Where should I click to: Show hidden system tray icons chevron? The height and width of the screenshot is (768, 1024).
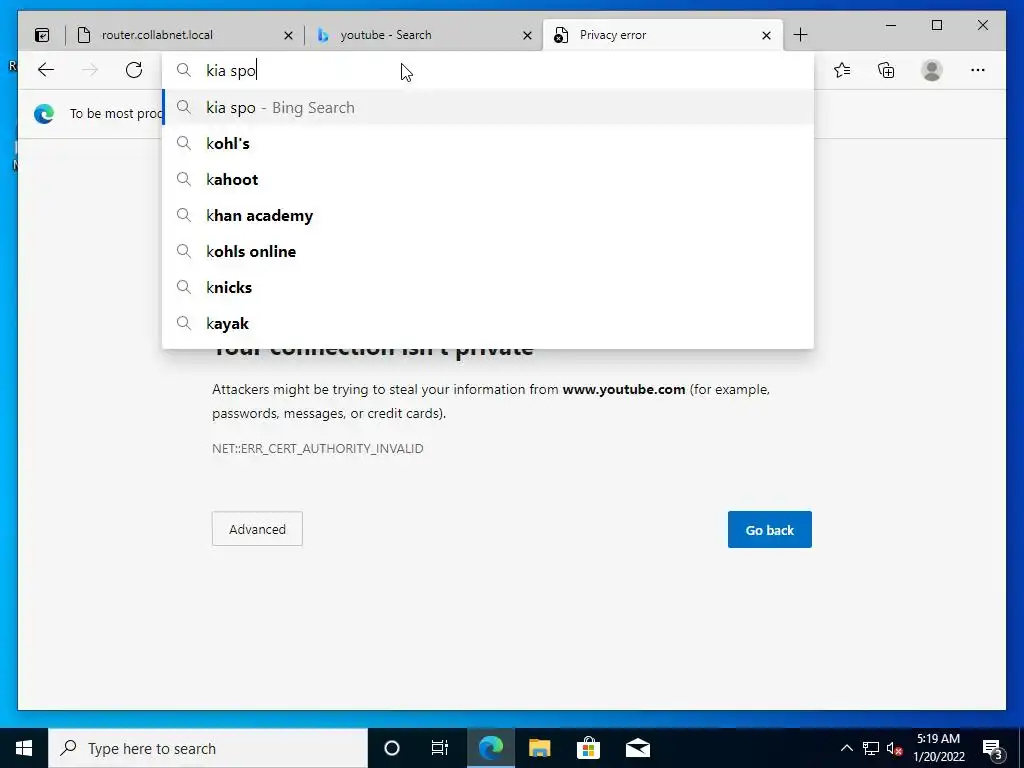click(x=846, y=748)
